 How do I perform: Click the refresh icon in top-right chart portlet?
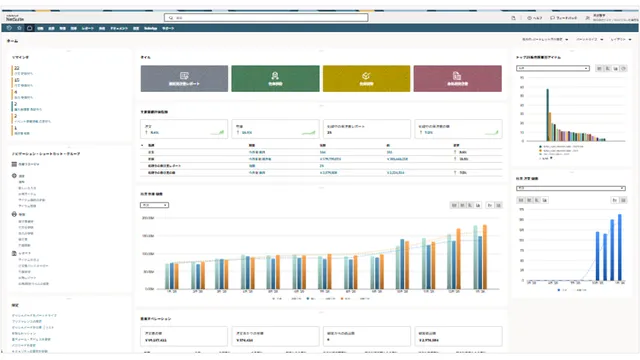pyautogui.click(x=623, y=69)
